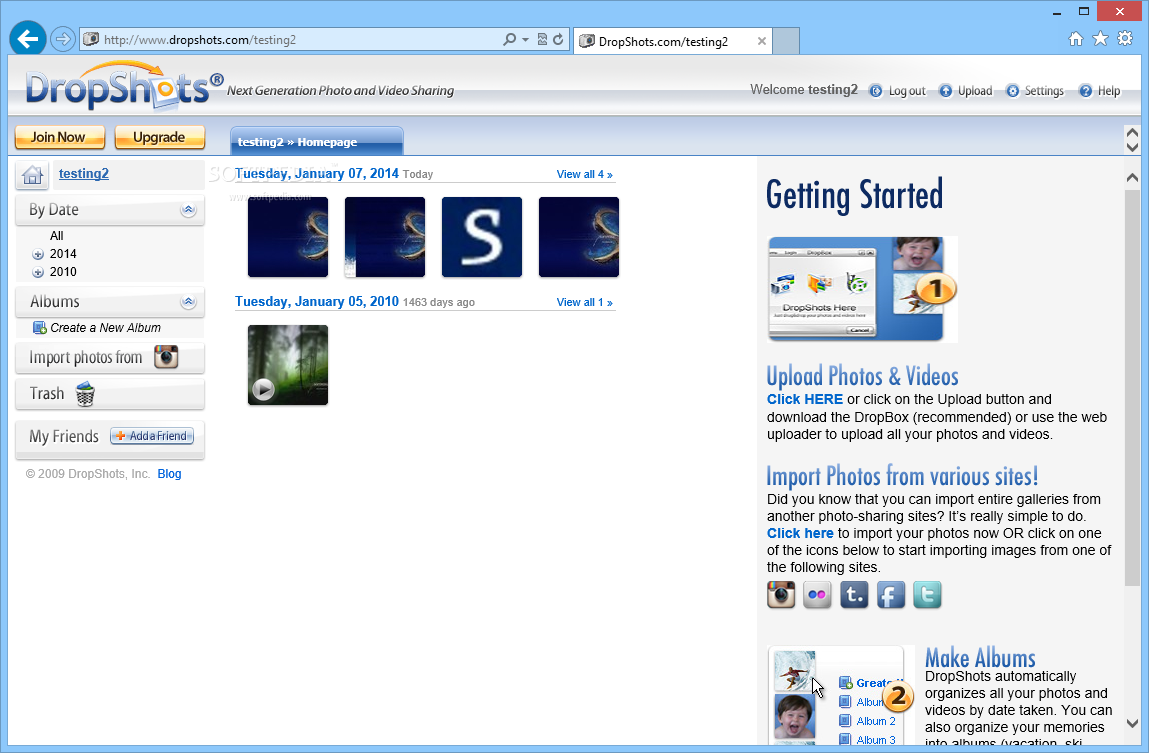The image size is (1149, 753).
Task: Click the Instagram camera icon in sidebar
Action: click(x=166, y=357)
